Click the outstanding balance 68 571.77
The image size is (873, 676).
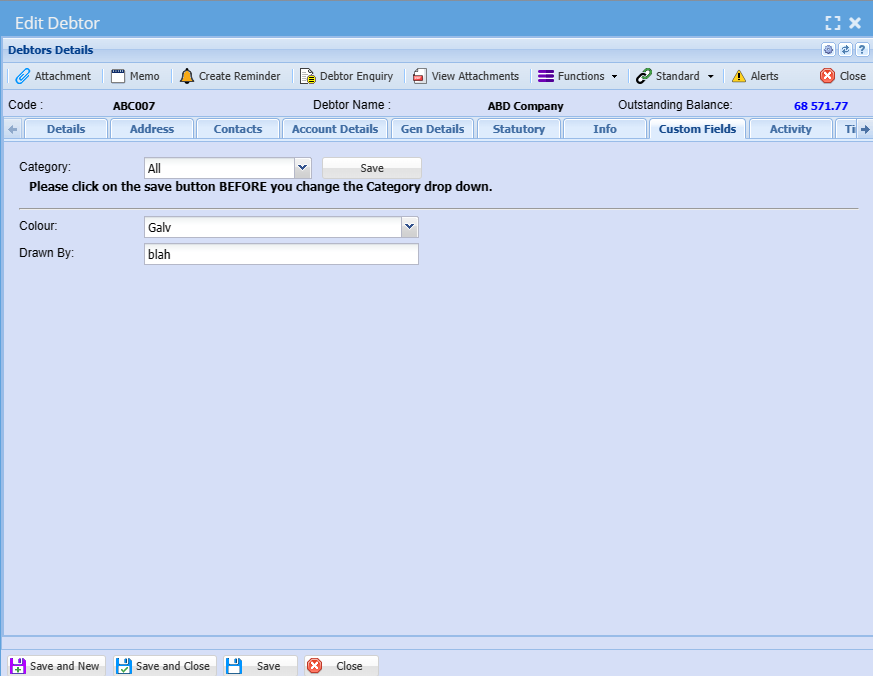coord(821,106)
